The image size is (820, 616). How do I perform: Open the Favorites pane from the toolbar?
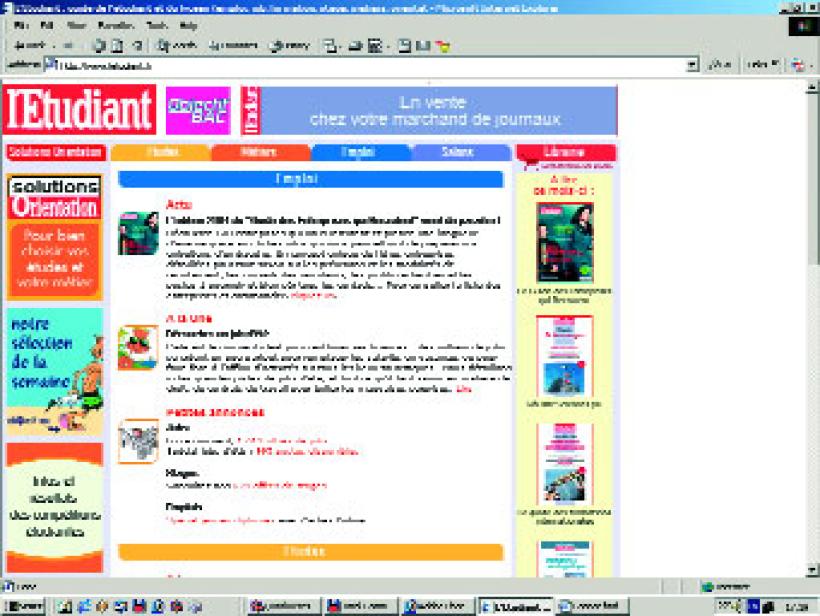coord(233,45)
